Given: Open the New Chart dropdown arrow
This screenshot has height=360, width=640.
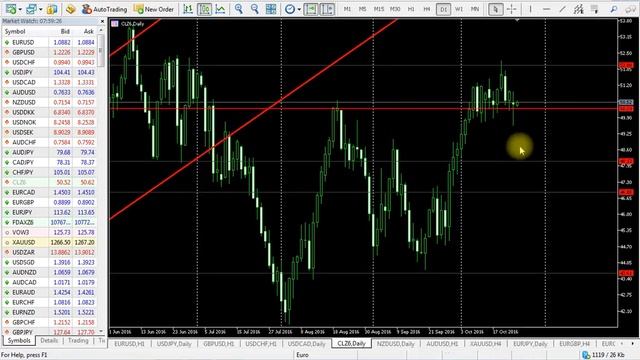Looking at the screenshot, I should [20, 9].
